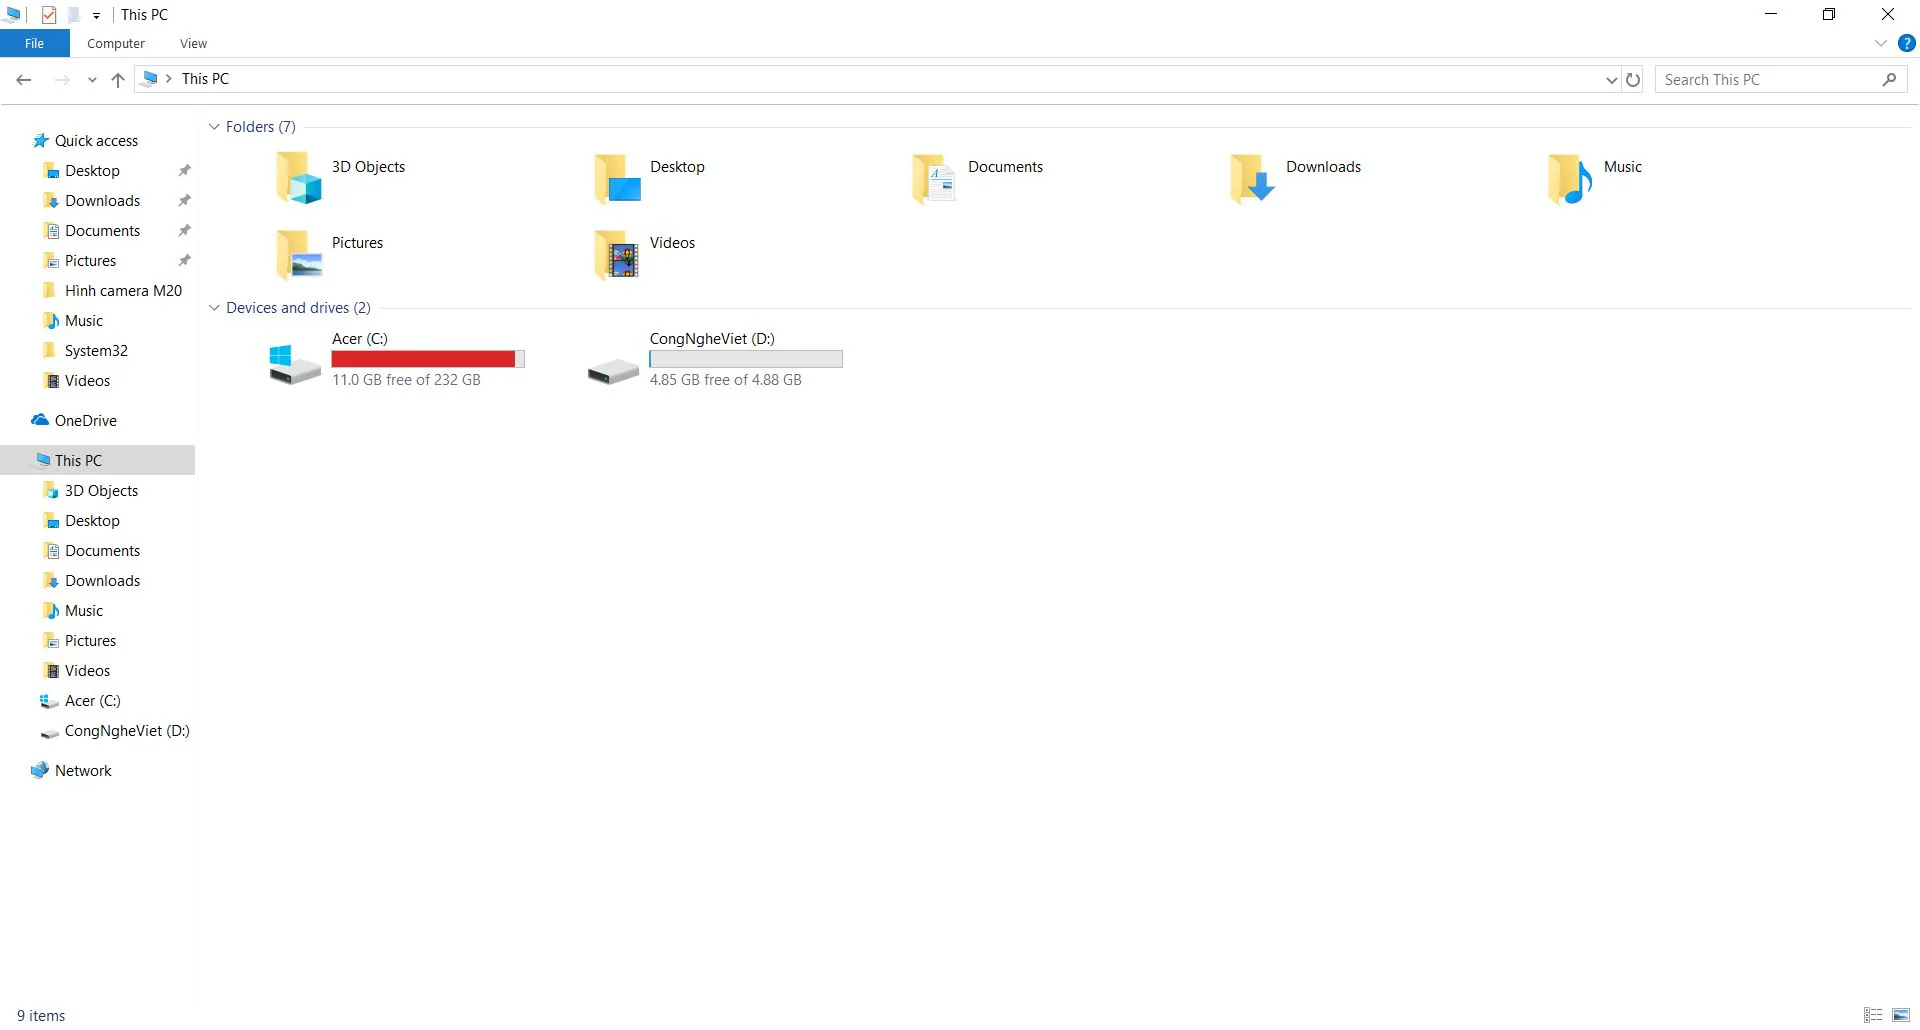Open the View ribbon tab
This screenshot has height=1030, width=1920.
coord(193,43)
